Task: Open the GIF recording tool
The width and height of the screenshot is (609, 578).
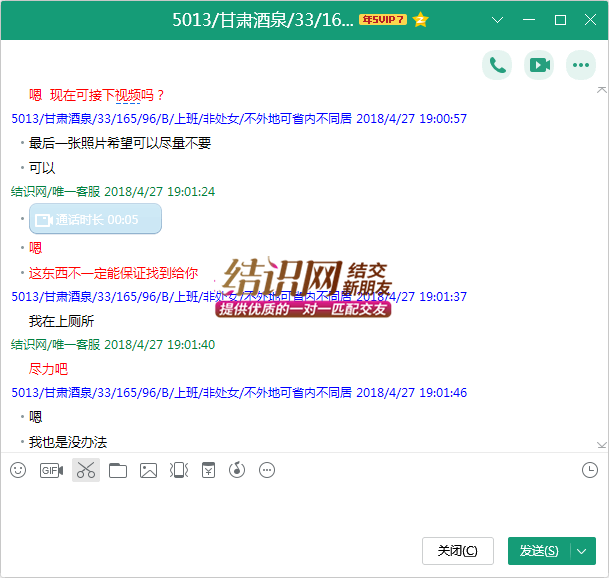Action: [51, 470]
